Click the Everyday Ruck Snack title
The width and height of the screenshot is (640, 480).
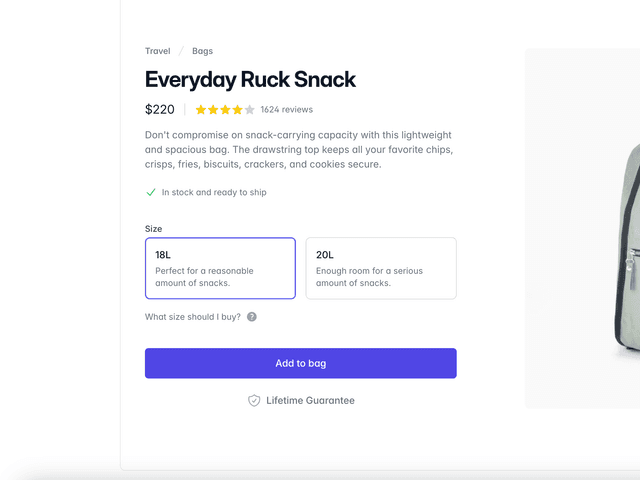pos(250,80)
